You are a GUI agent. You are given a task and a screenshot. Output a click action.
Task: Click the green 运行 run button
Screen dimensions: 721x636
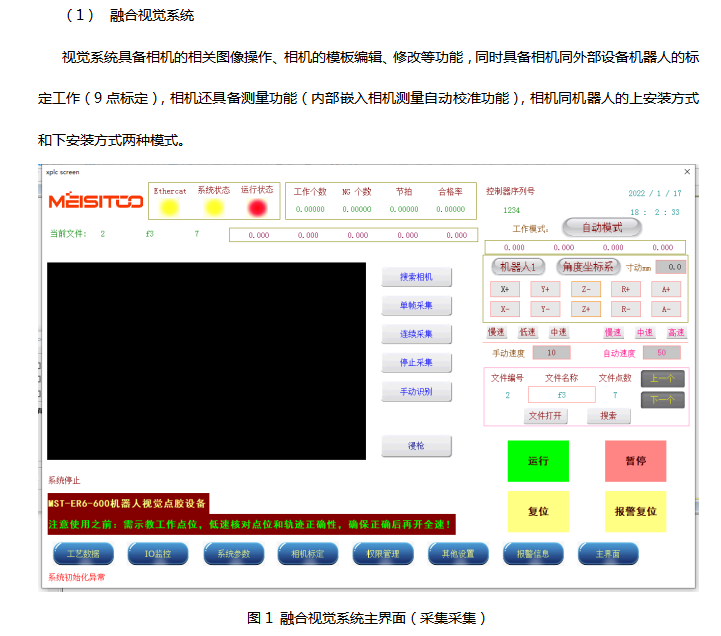538,461
